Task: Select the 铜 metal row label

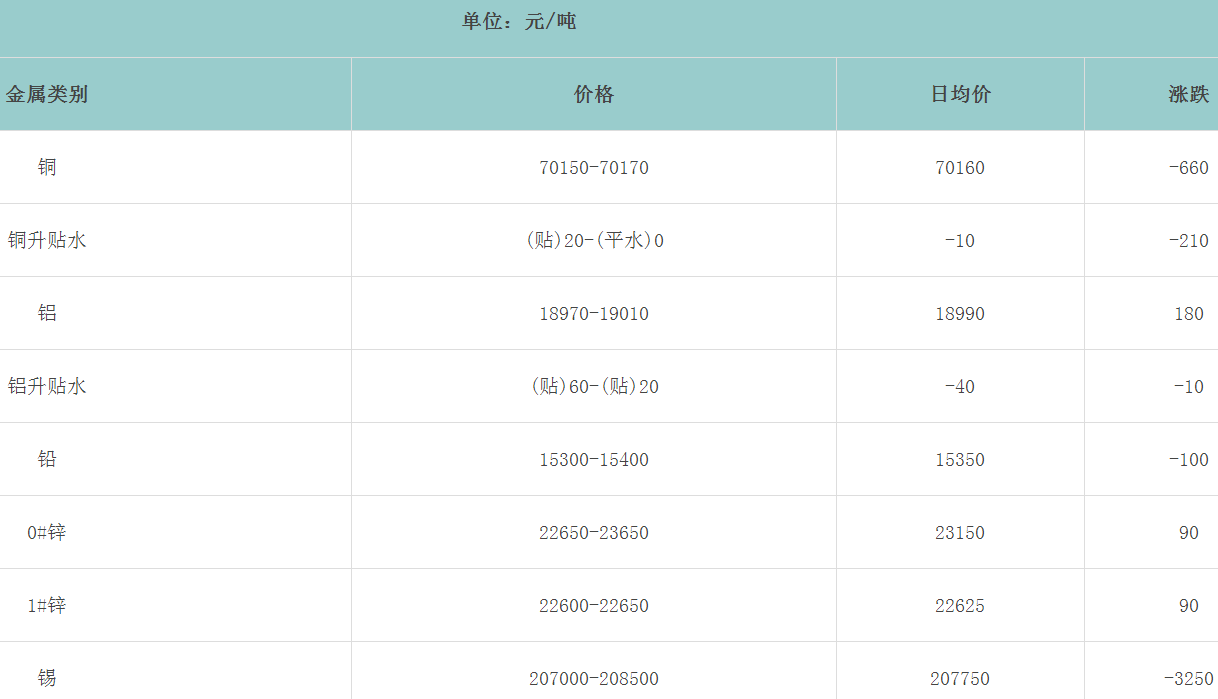Action: (47, 167)
